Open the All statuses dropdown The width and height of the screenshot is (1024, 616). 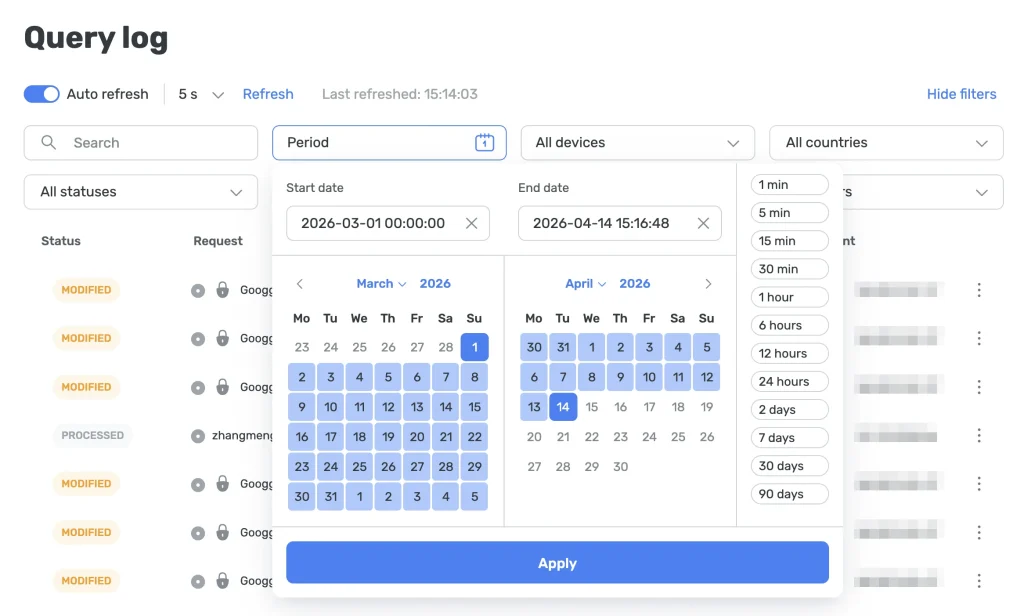point(141,192)
